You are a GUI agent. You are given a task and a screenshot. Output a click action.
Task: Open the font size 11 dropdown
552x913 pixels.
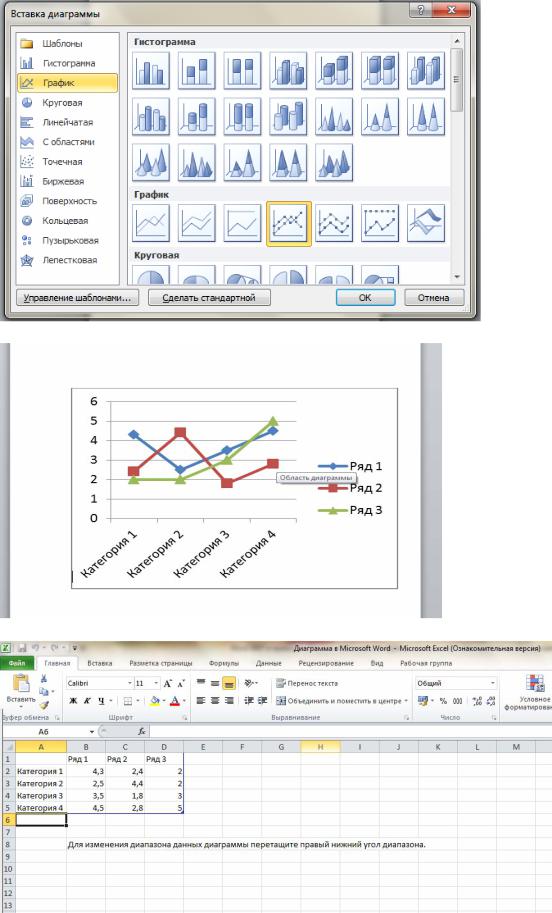tap(156, 683)
